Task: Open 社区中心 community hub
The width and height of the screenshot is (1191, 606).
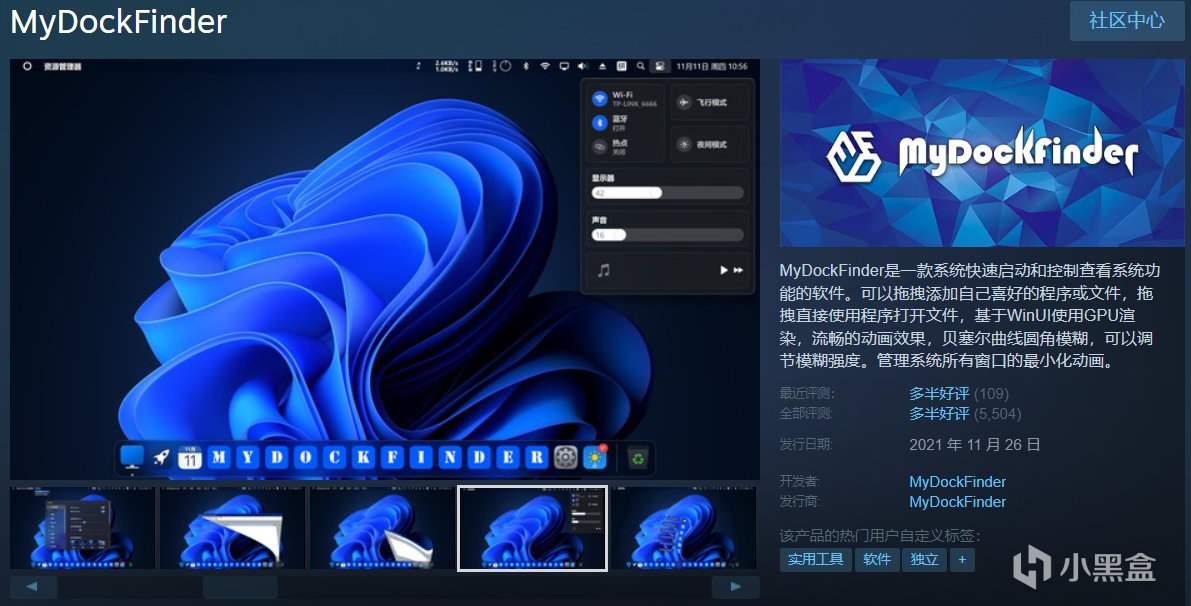Action: coord(1126,21)
